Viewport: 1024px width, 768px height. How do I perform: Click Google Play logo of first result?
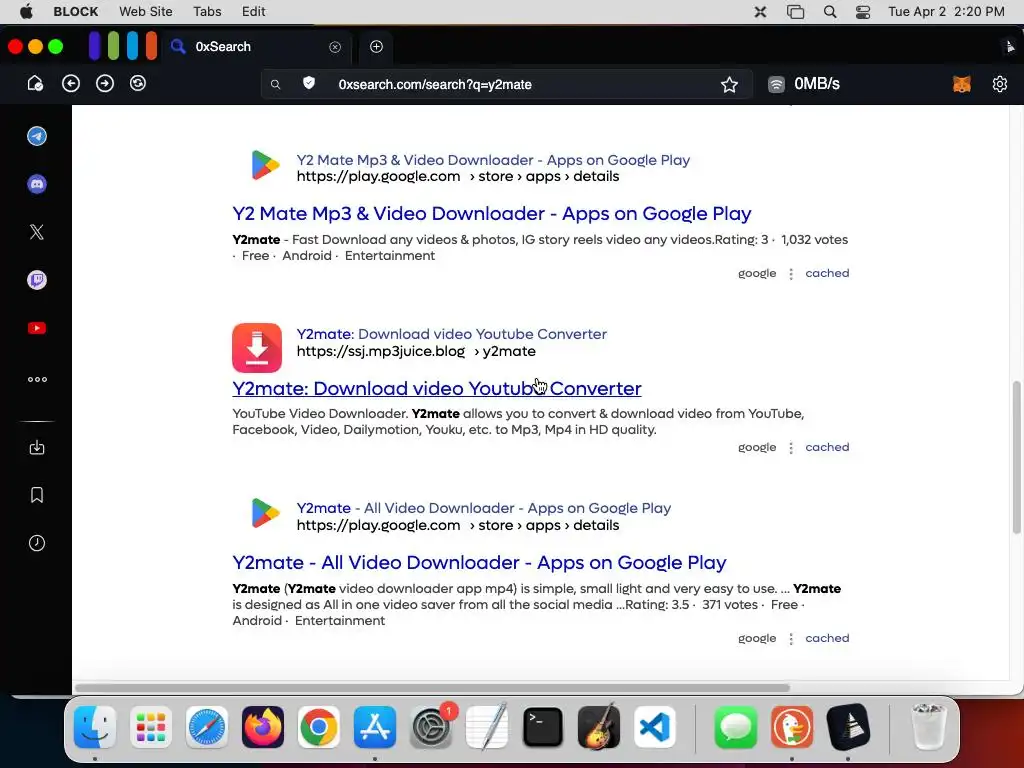(x=264, y=165)
